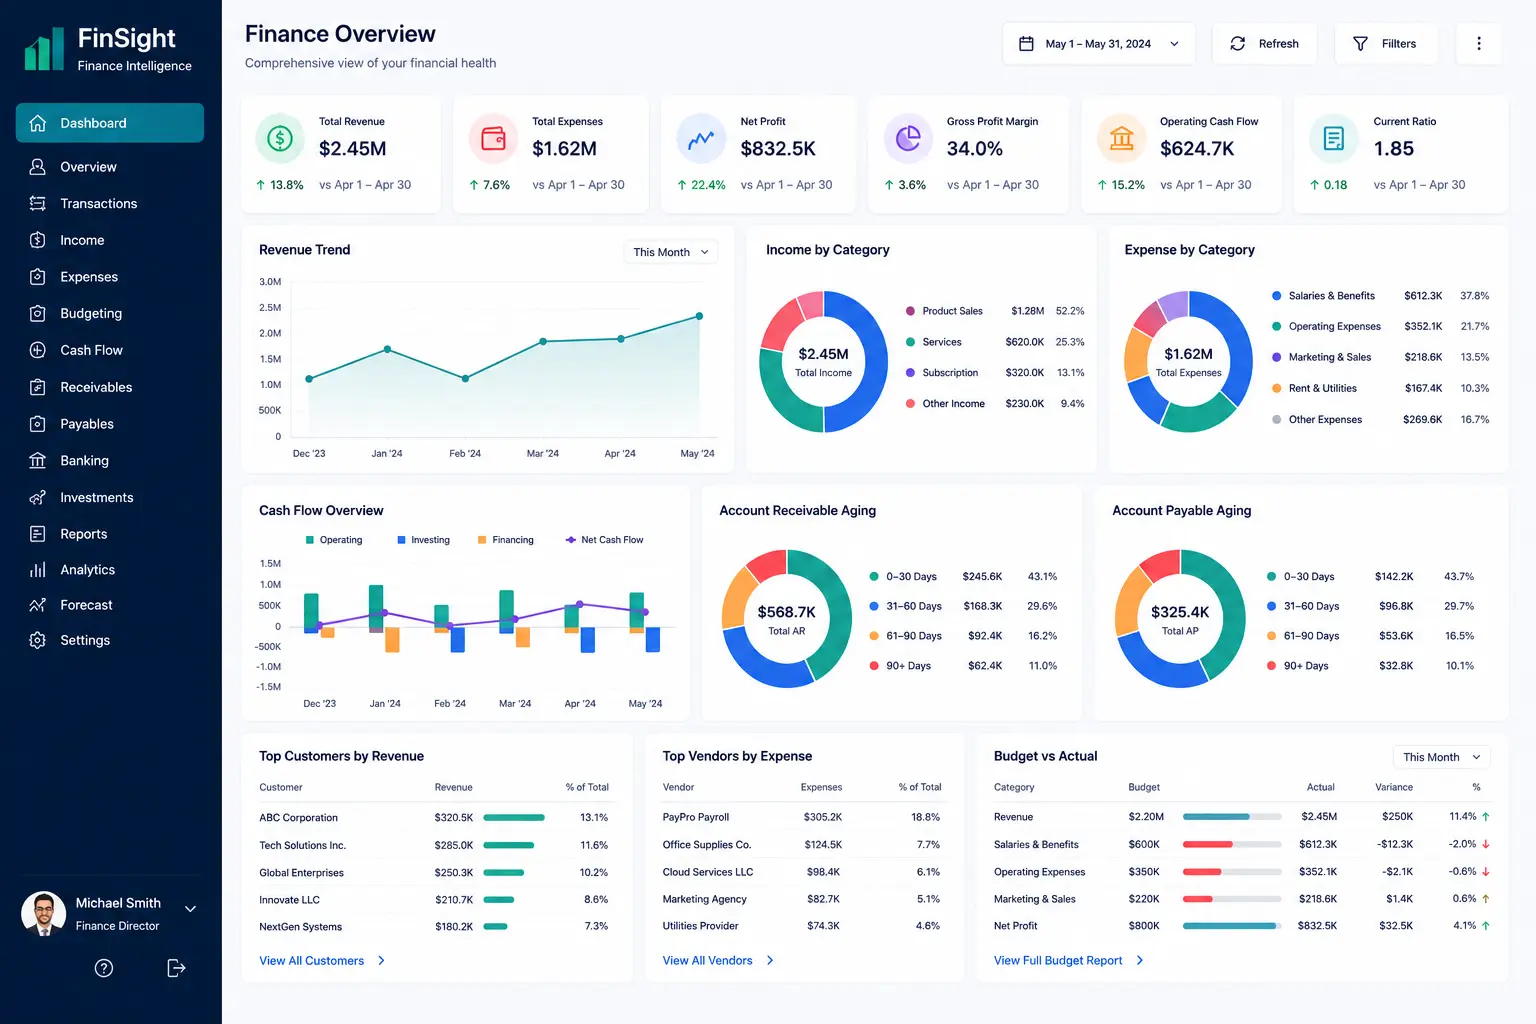Click the Transactions icon in sidebar
The image size is (1536, 1024).
point(38,203)
